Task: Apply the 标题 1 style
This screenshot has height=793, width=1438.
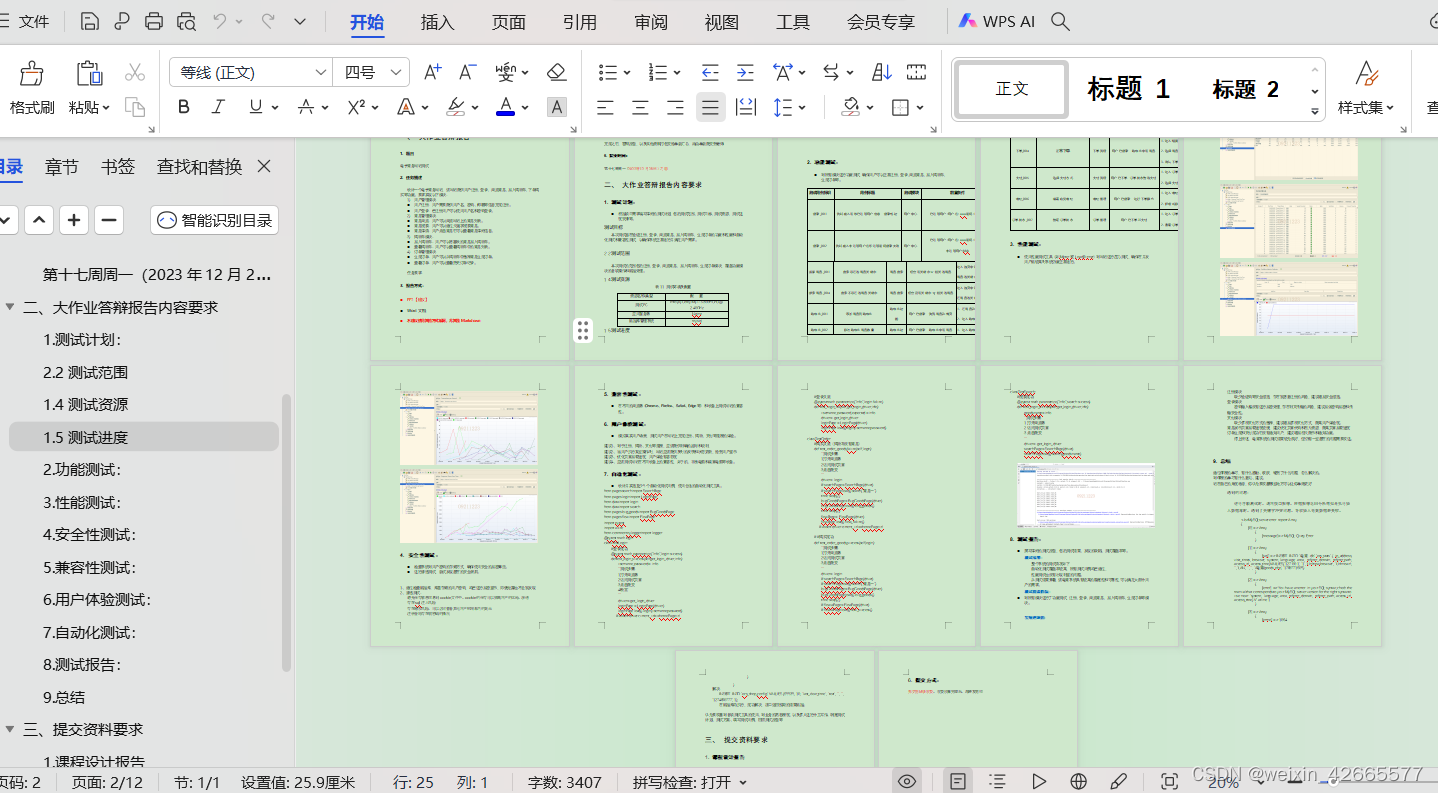Action: pos(1128,89)
